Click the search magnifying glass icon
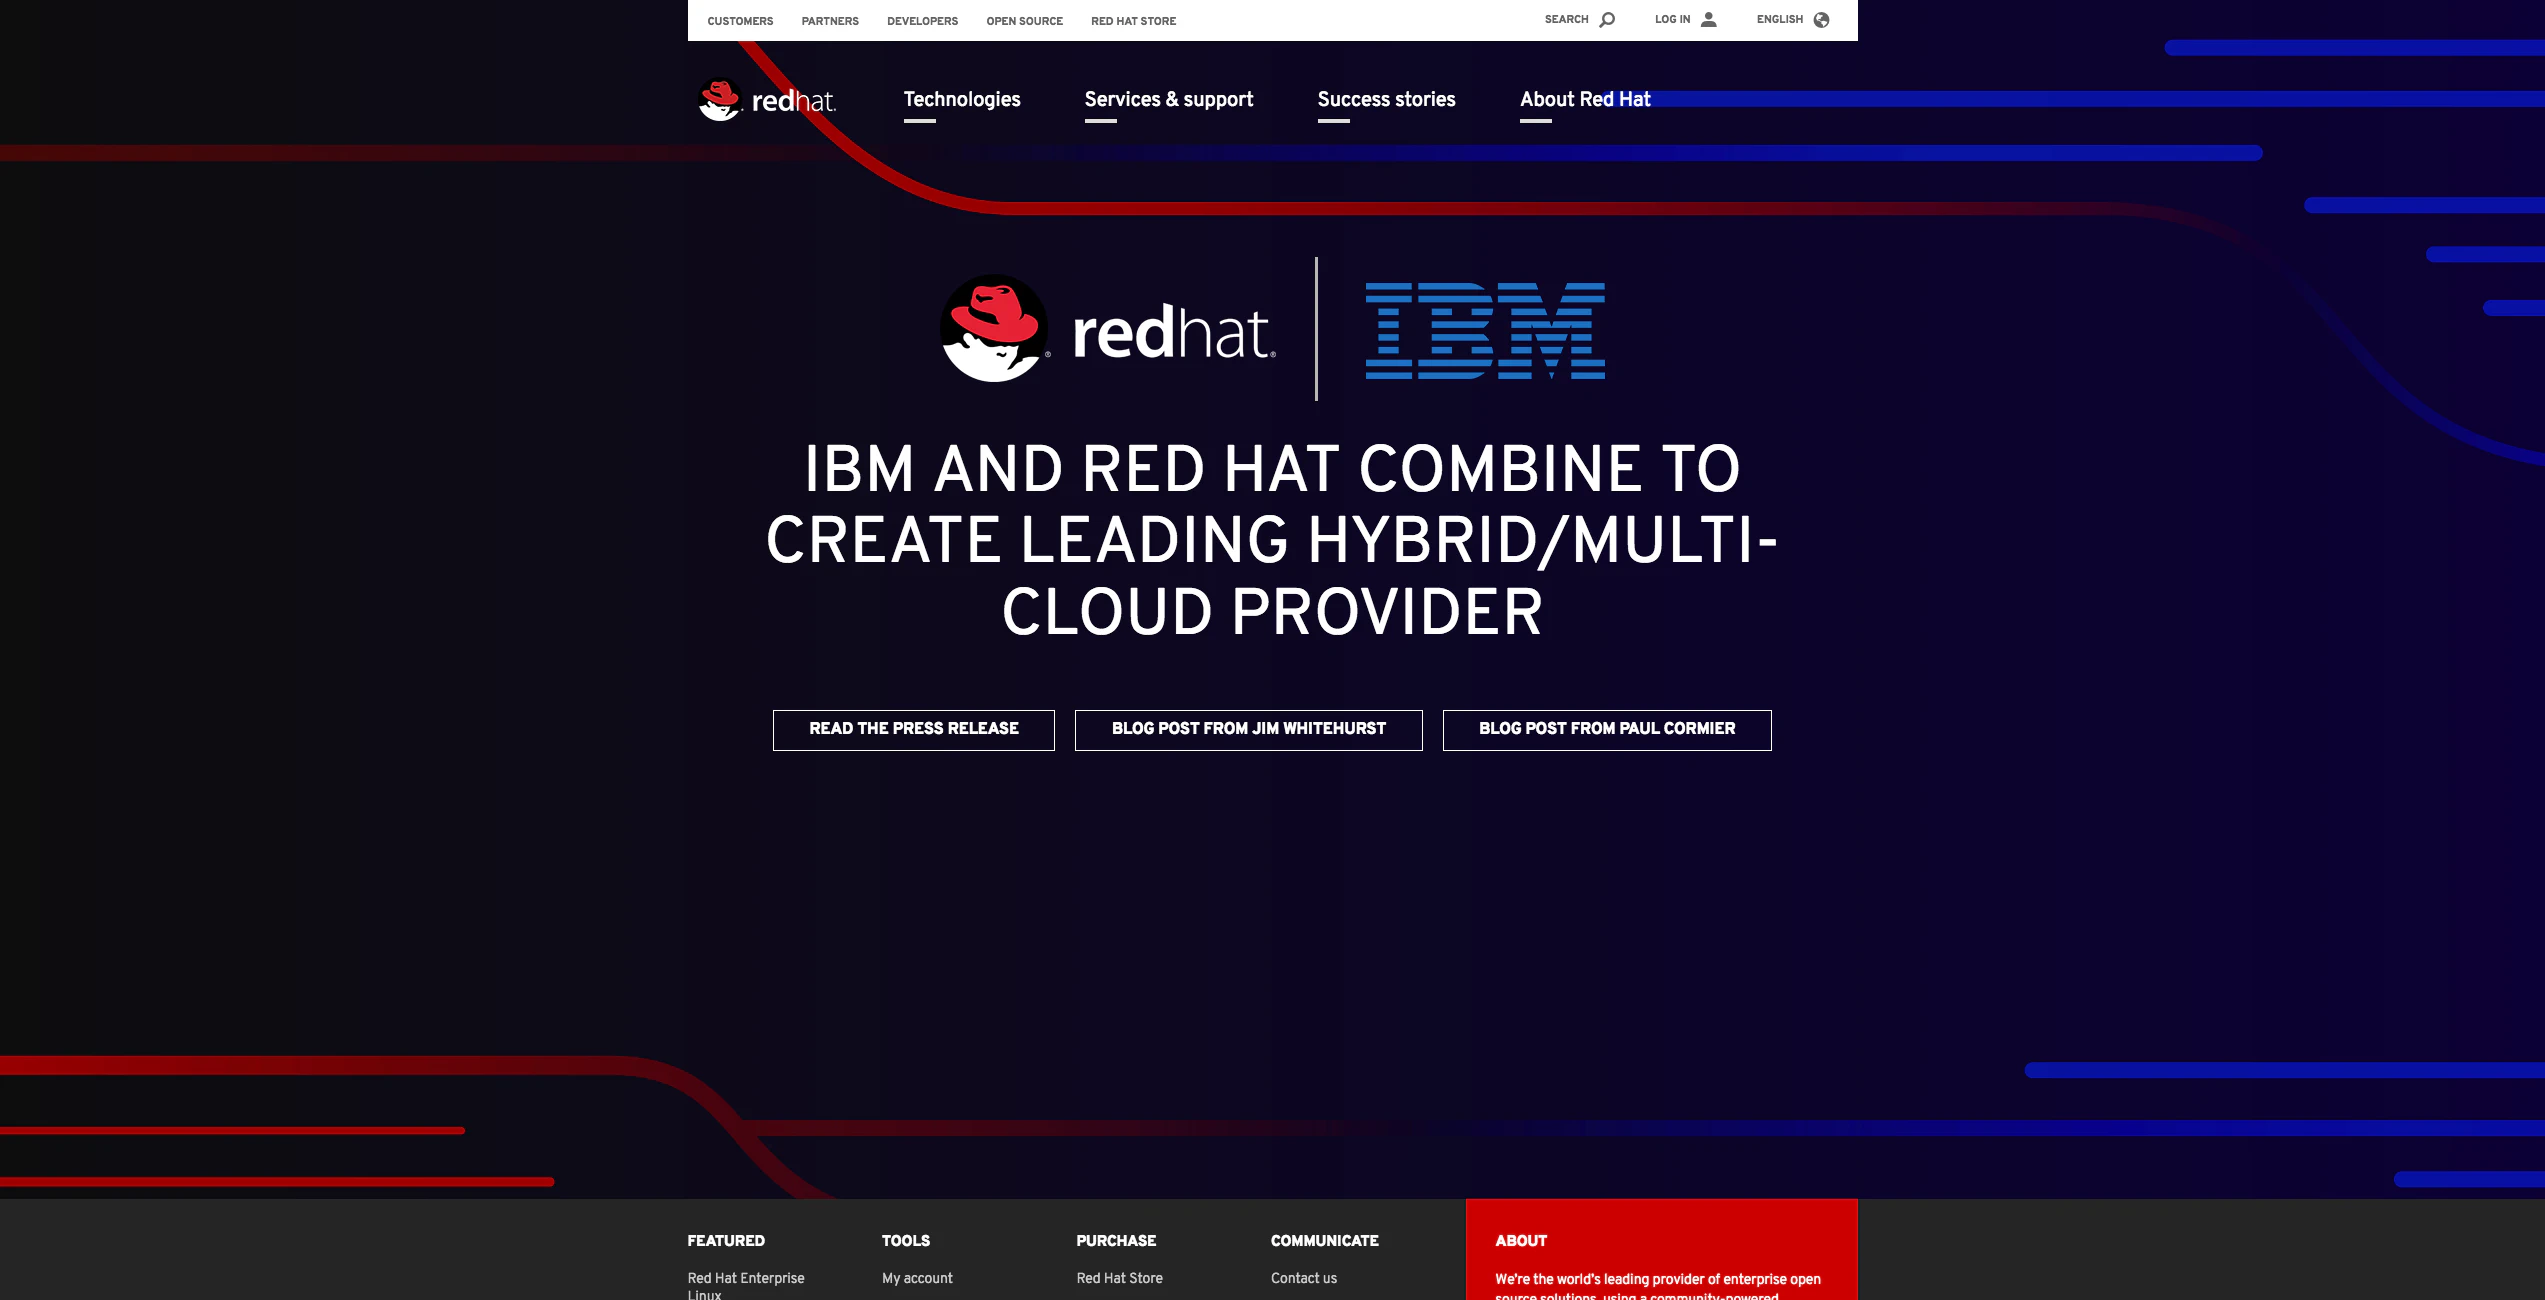This screenshot has height=1300, width=2545. [1607, 20]
